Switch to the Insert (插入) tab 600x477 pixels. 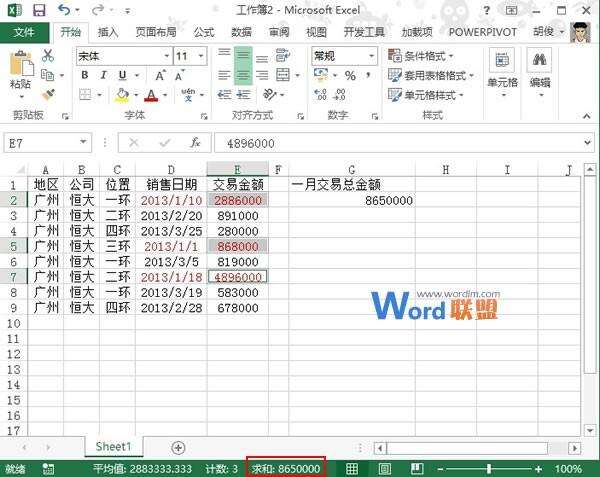[108, 33]
